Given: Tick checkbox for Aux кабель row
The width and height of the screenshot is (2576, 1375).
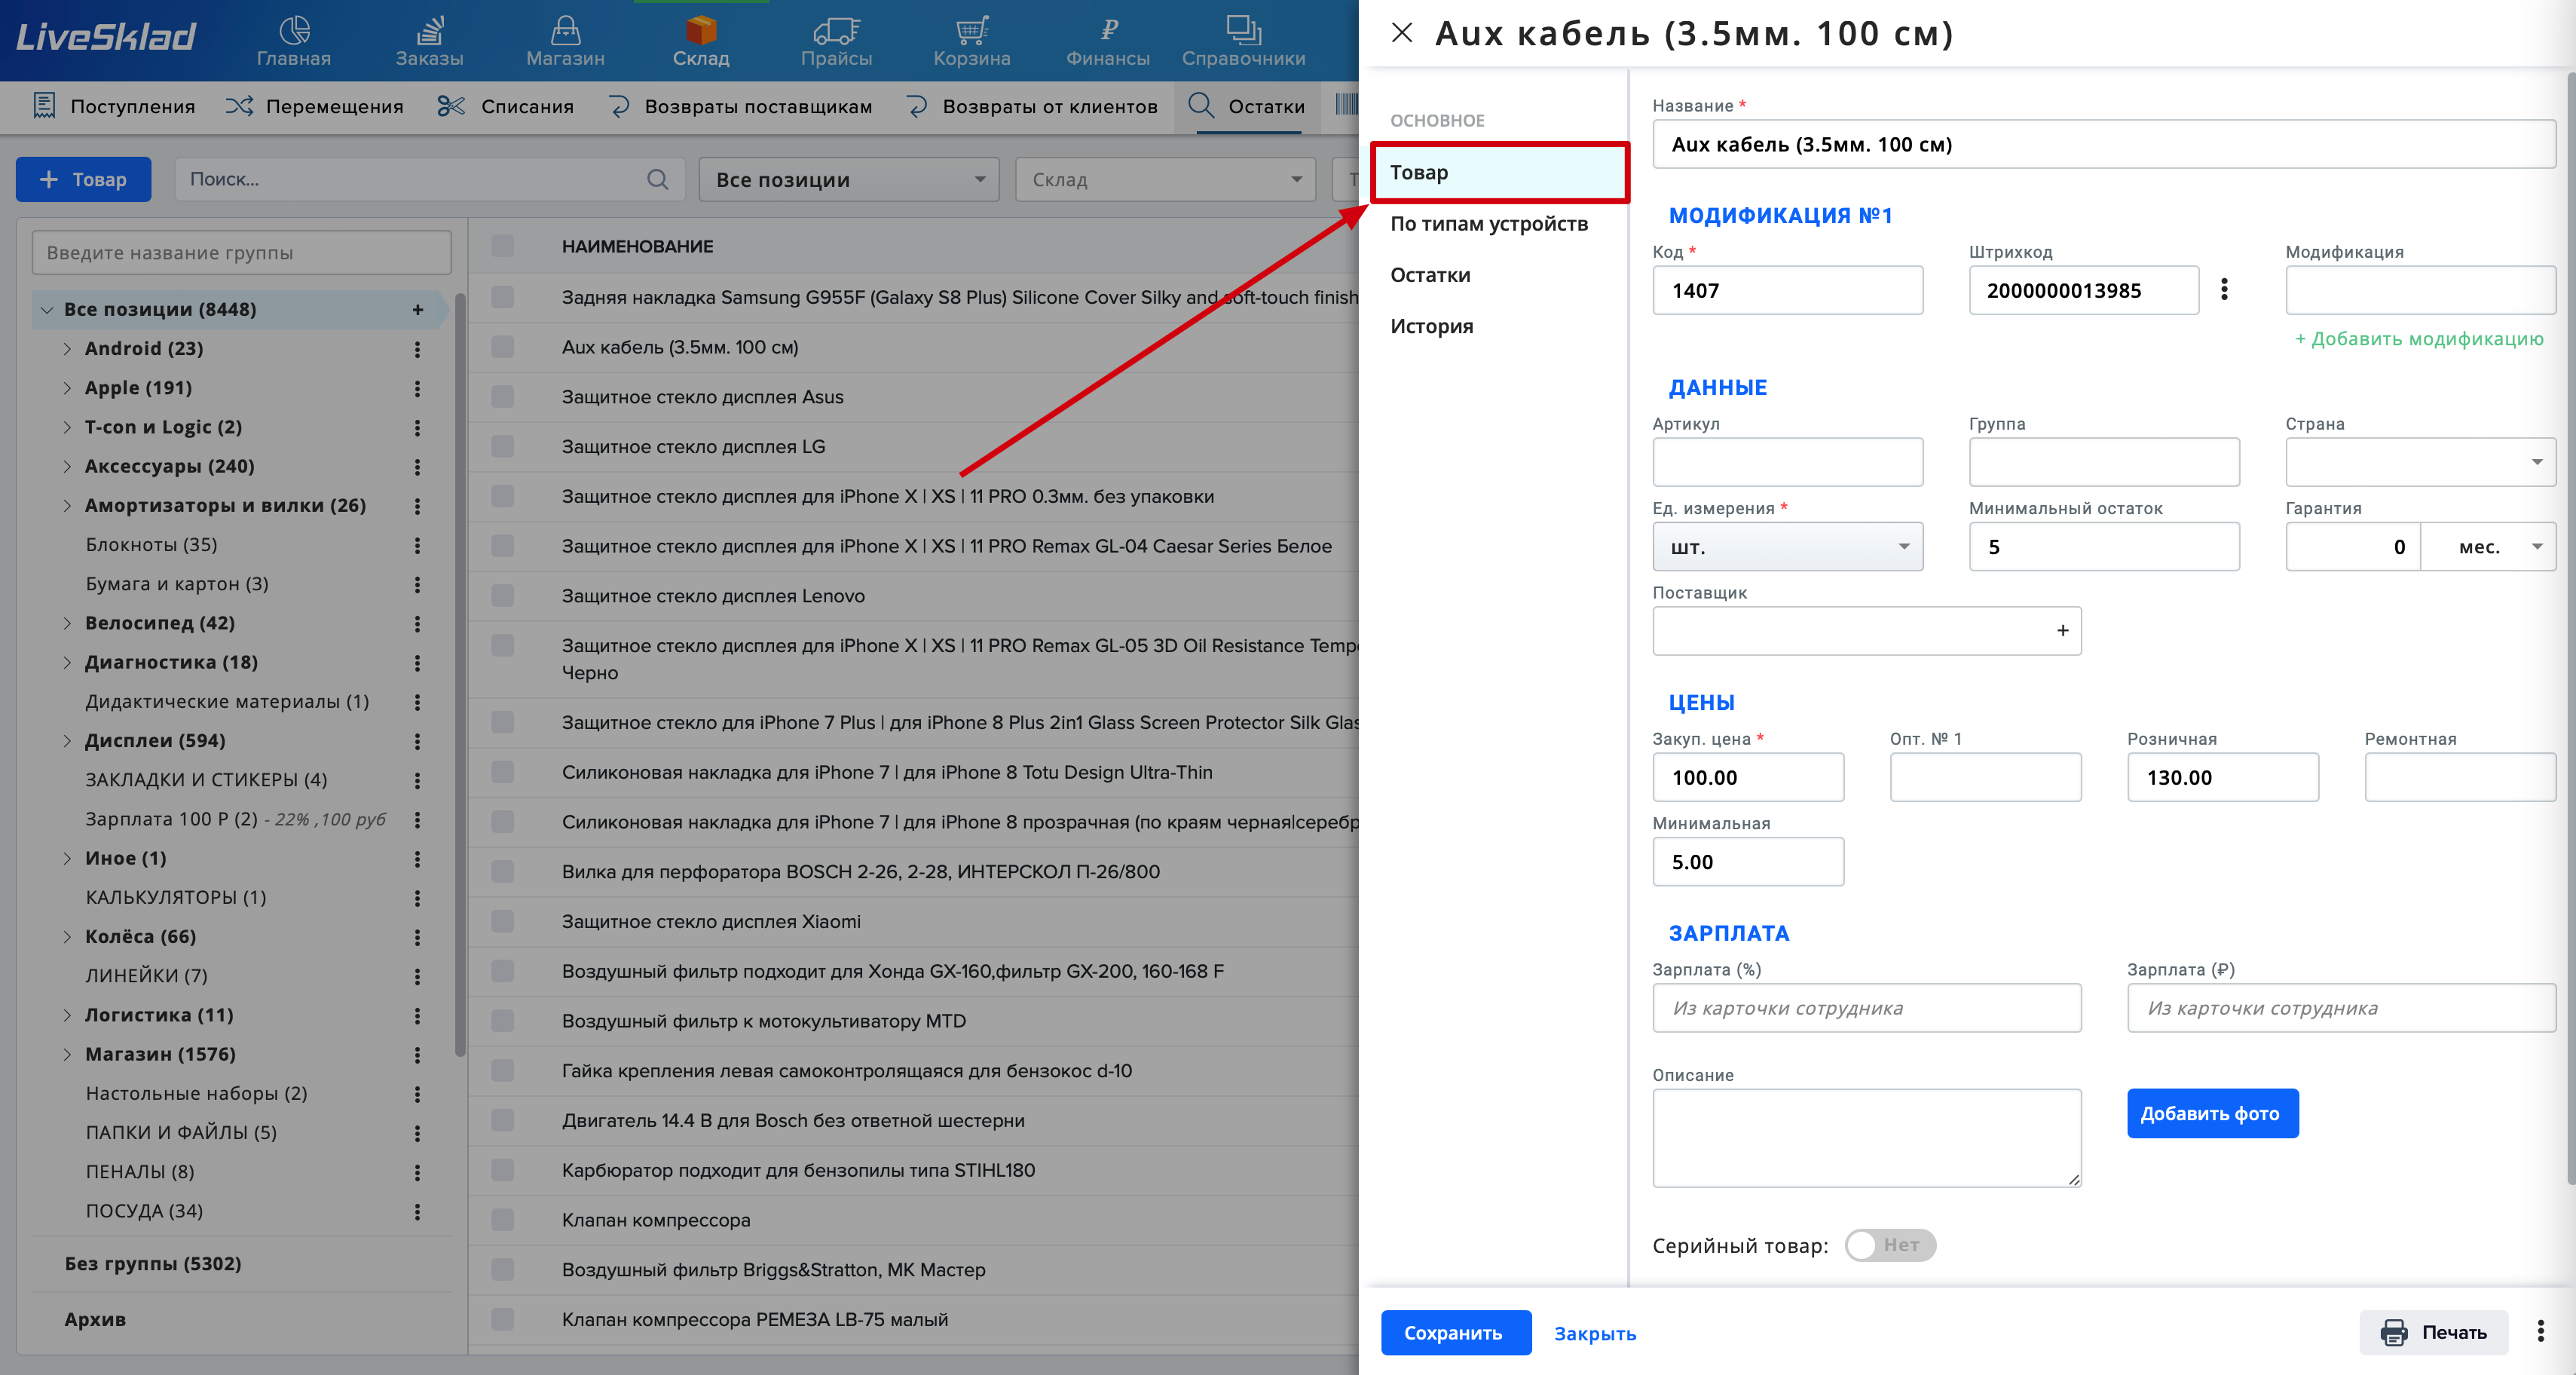Looking at the screenshot, I should pyautogui.click(x=503, y=347).
